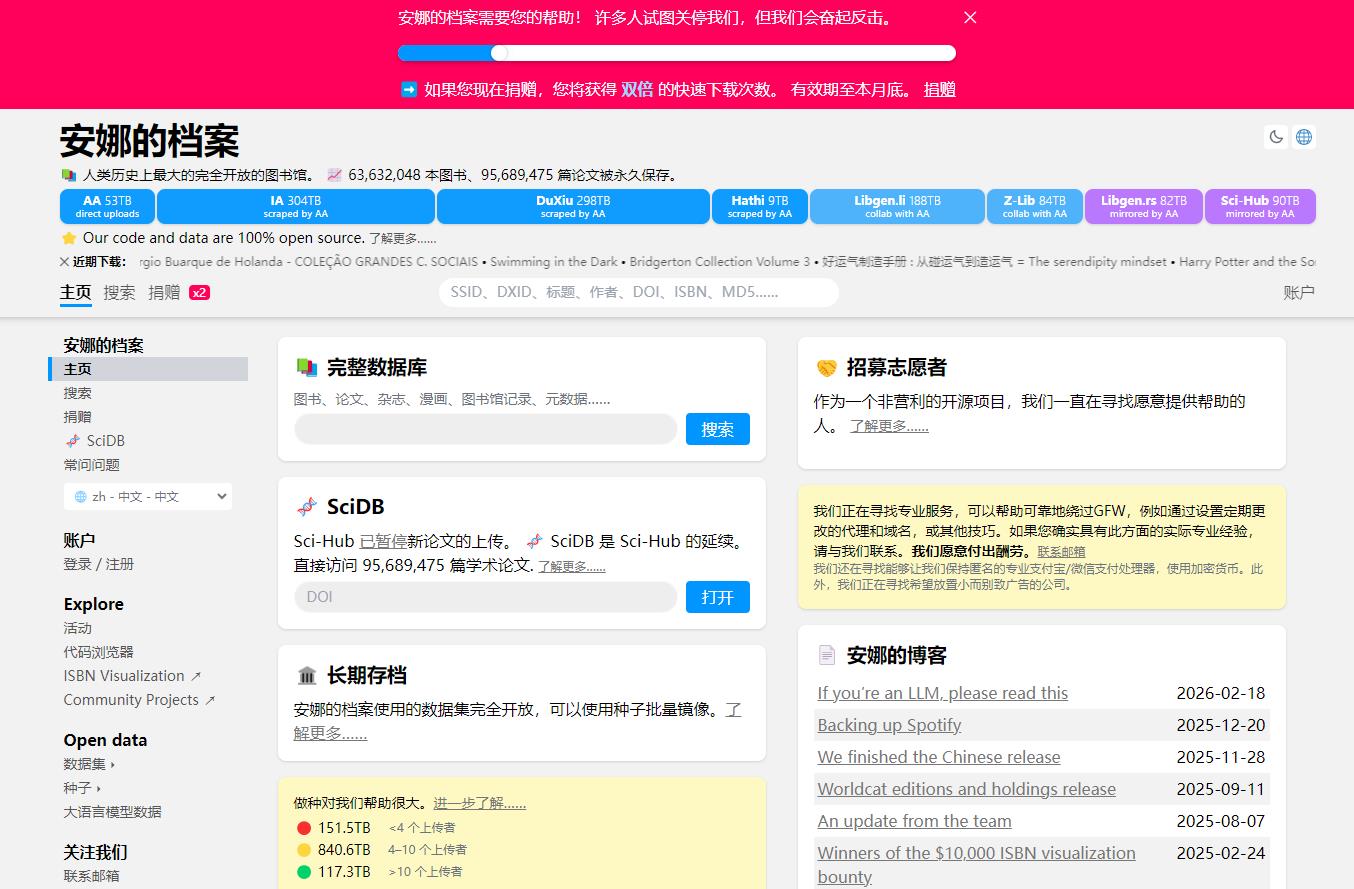Select the Libgen.rs 82TB mirrored badge
Image resolution: width=1354 pixels, height=889 pixels.
pyautogui.click(x=1143, y=206)
